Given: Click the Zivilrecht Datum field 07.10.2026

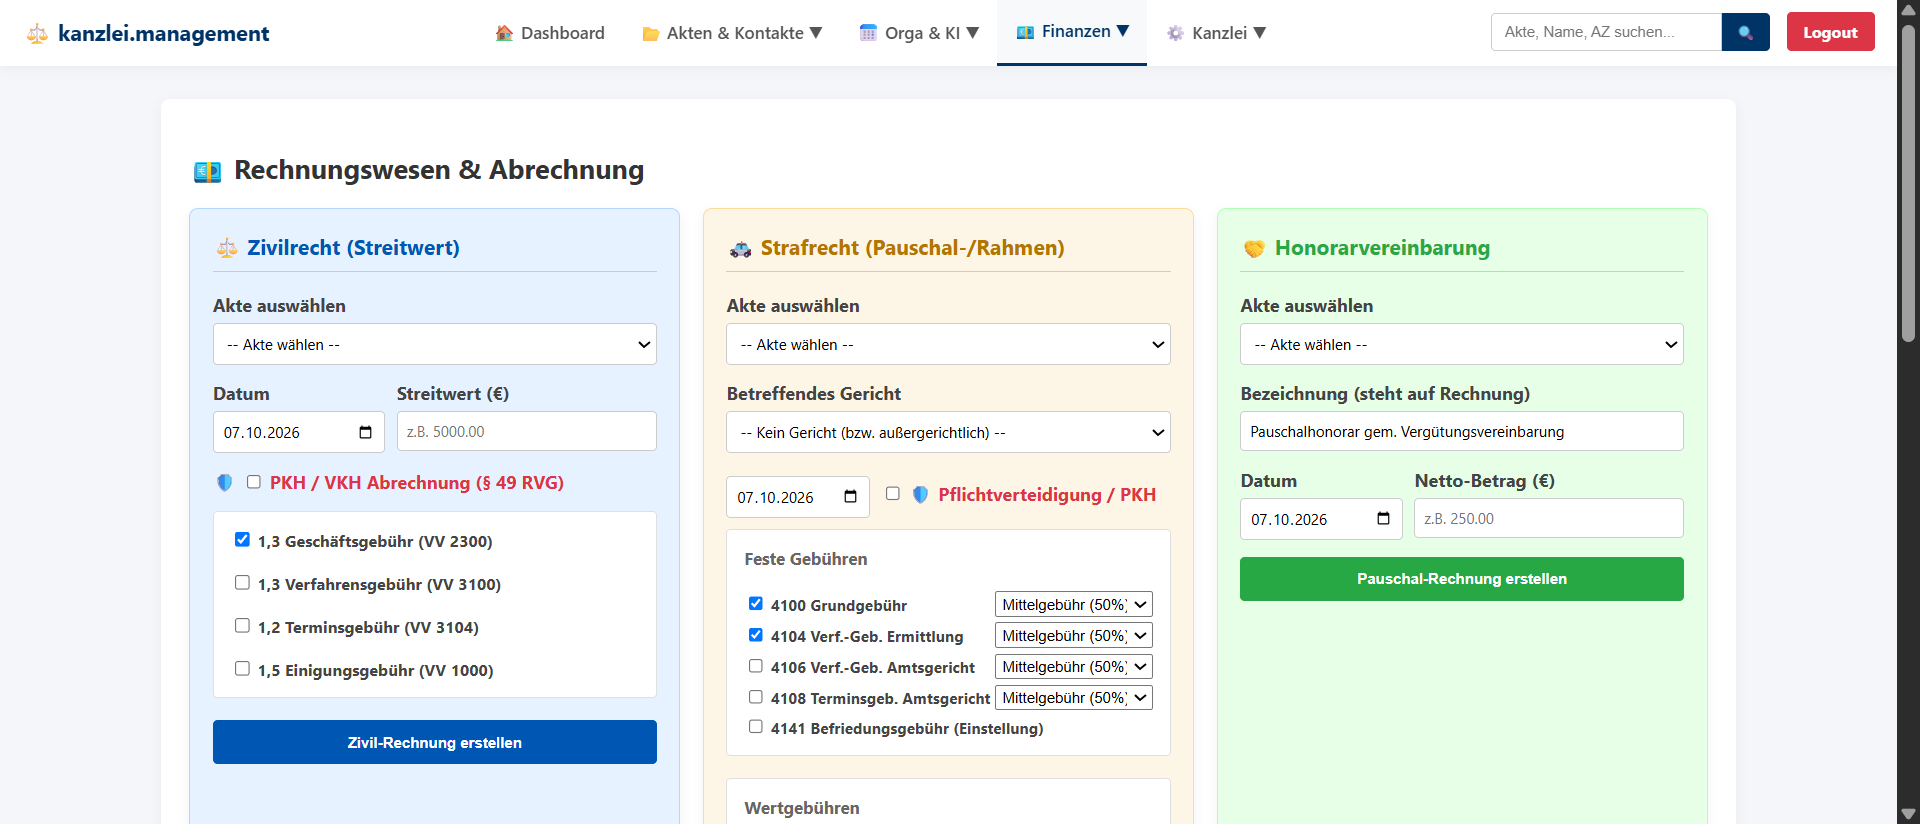Looking at the screenshot, I should pyautogui.click(x=299, y=432).
